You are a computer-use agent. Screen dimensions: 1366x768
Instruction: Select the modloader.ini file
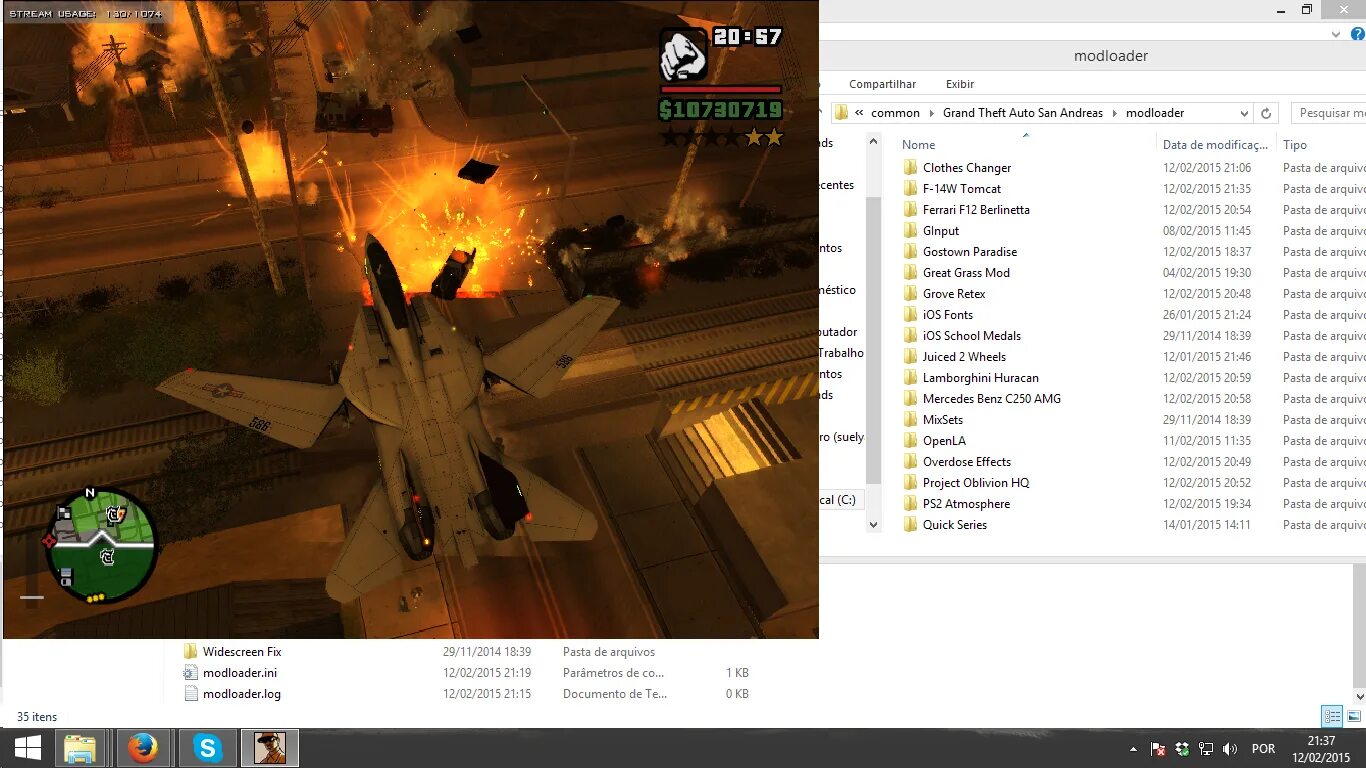(x=240, y=673)
